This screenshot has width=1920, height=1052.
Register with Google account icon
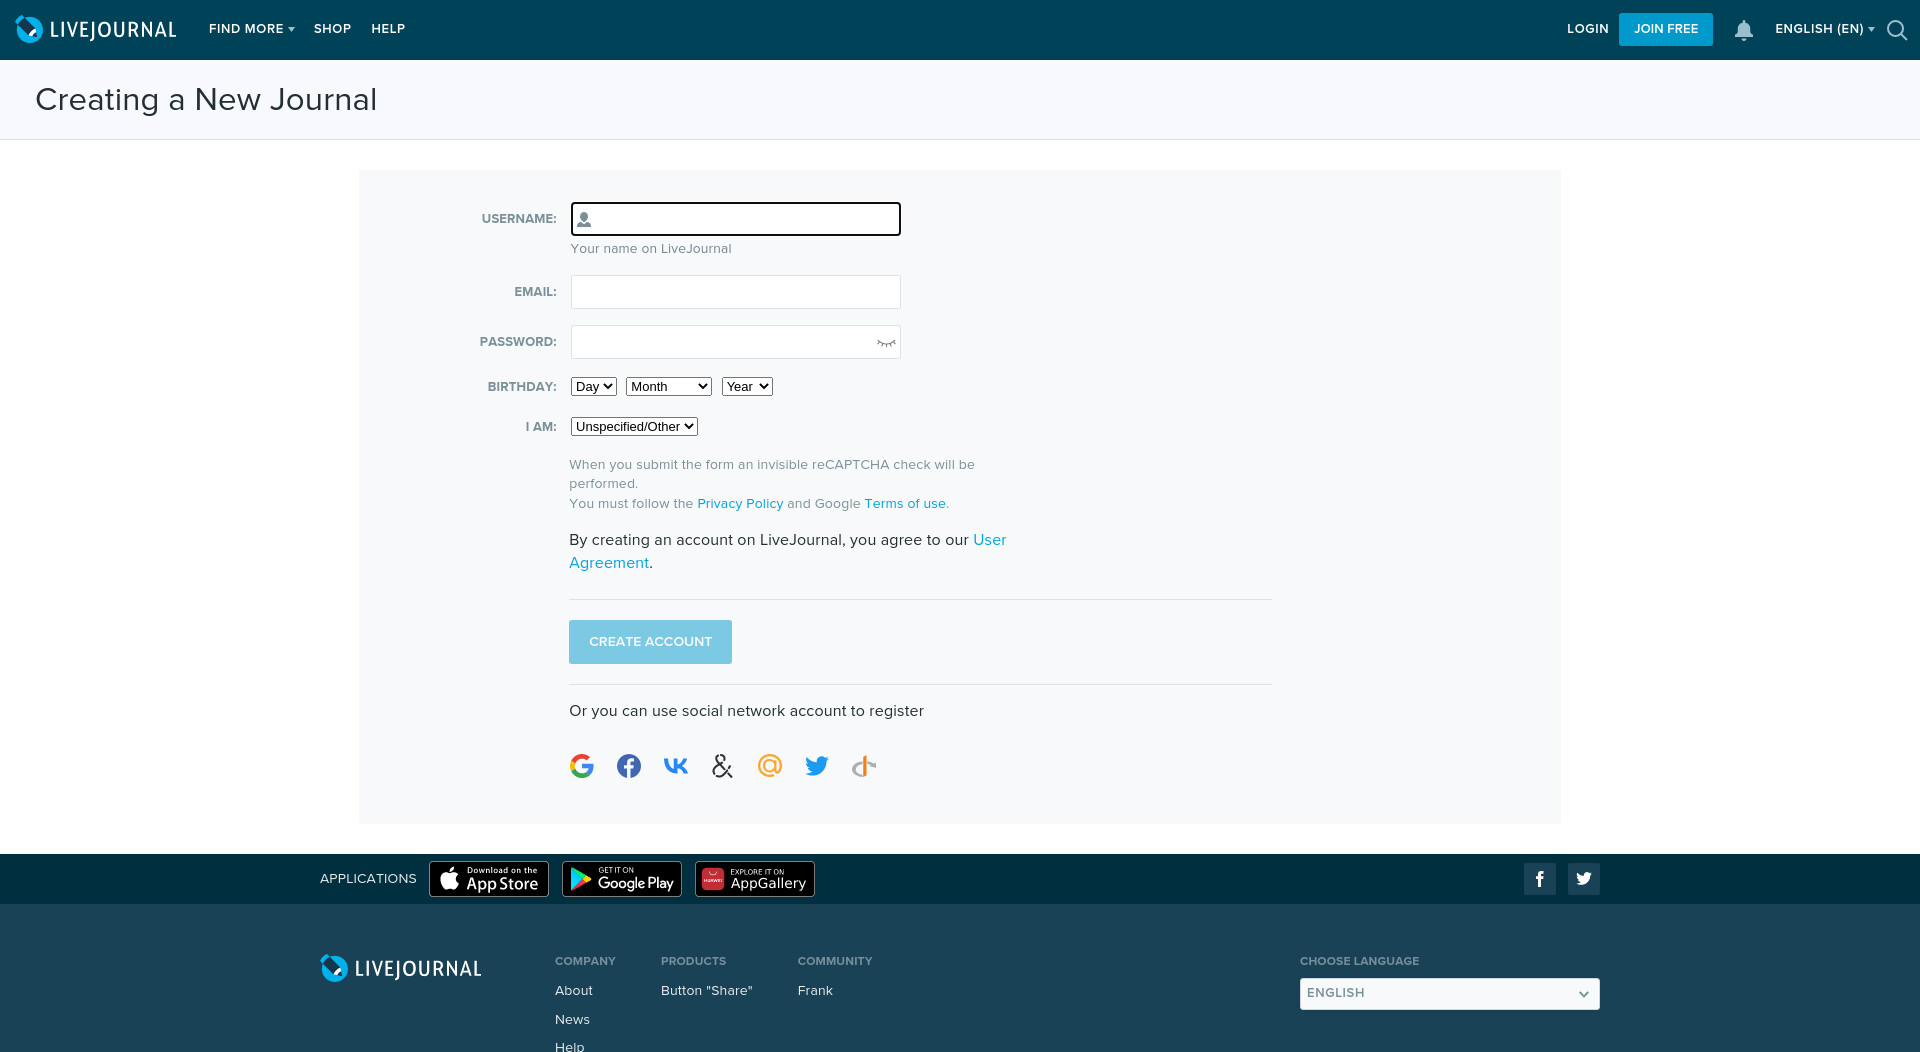click(x=582, y=766)
